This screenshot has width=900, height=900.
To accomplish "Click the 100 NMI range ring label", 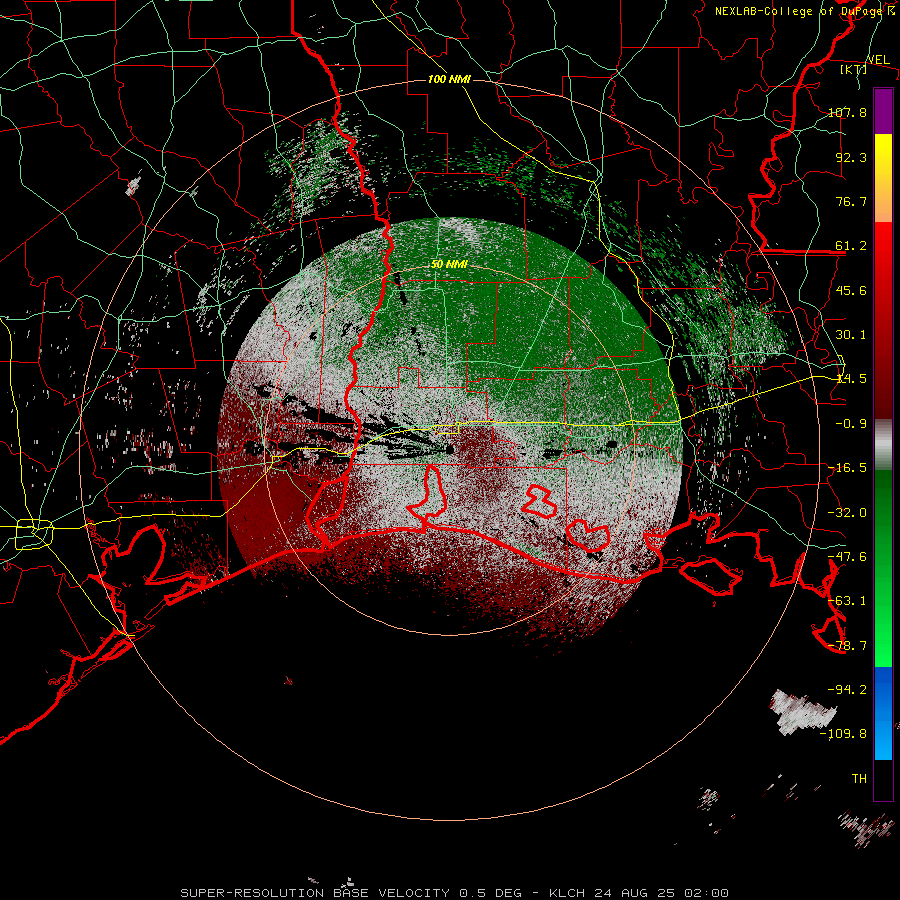I will (x=449, y=79).
